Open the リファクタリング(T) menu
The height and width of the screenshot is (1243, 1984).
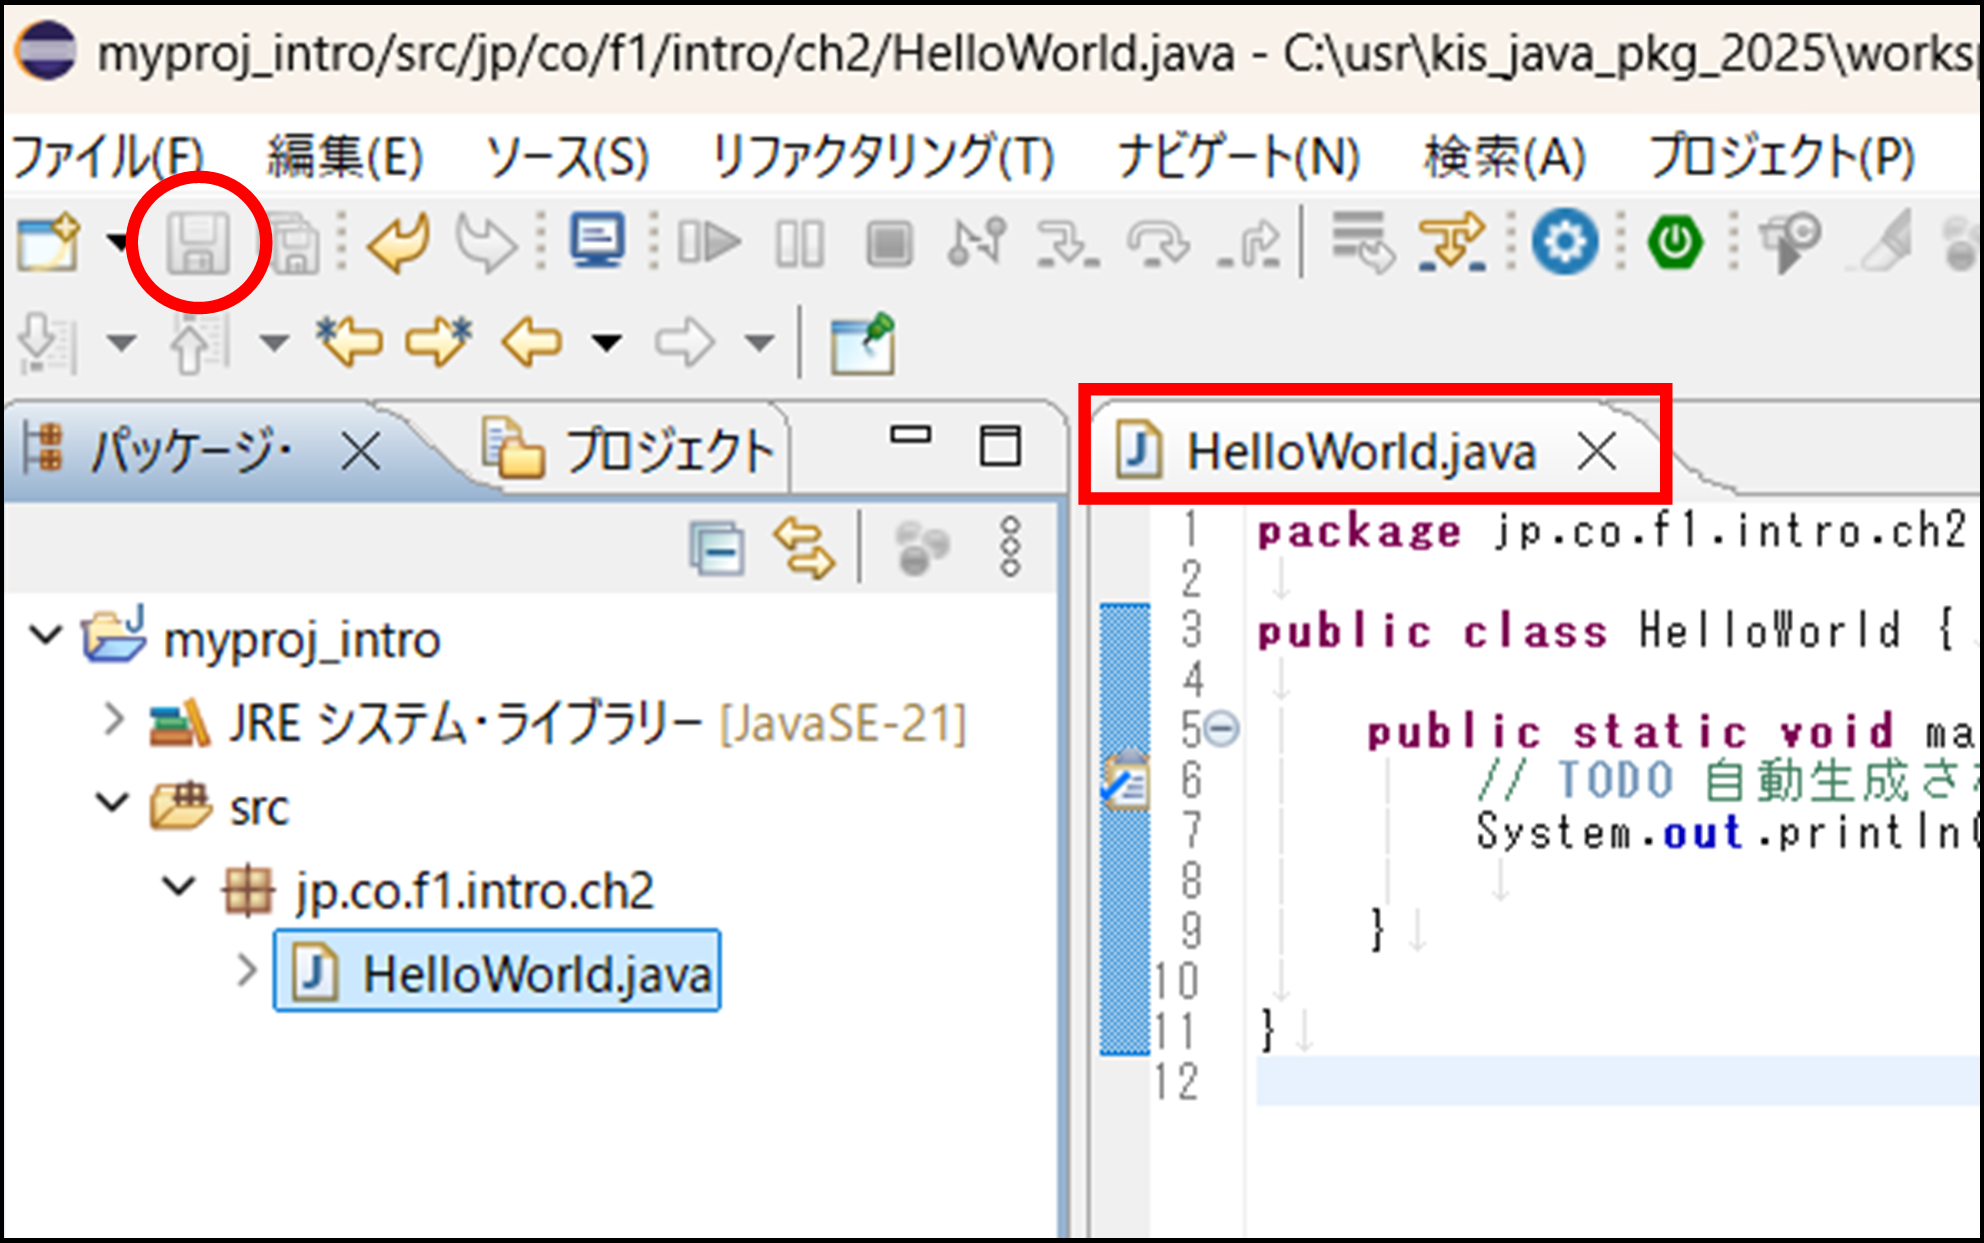[881, 157]
